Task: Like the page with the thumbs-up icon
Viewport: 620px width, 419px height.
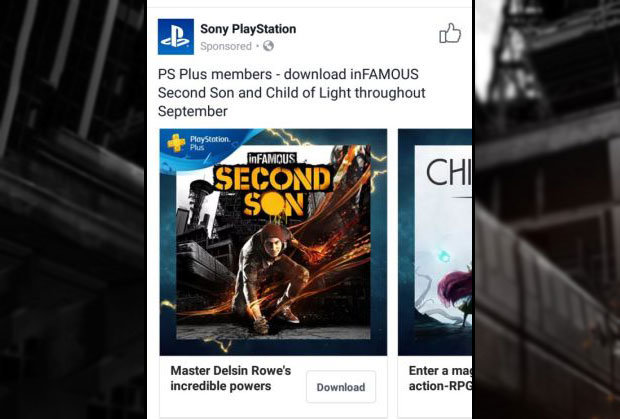Action: 450,33
